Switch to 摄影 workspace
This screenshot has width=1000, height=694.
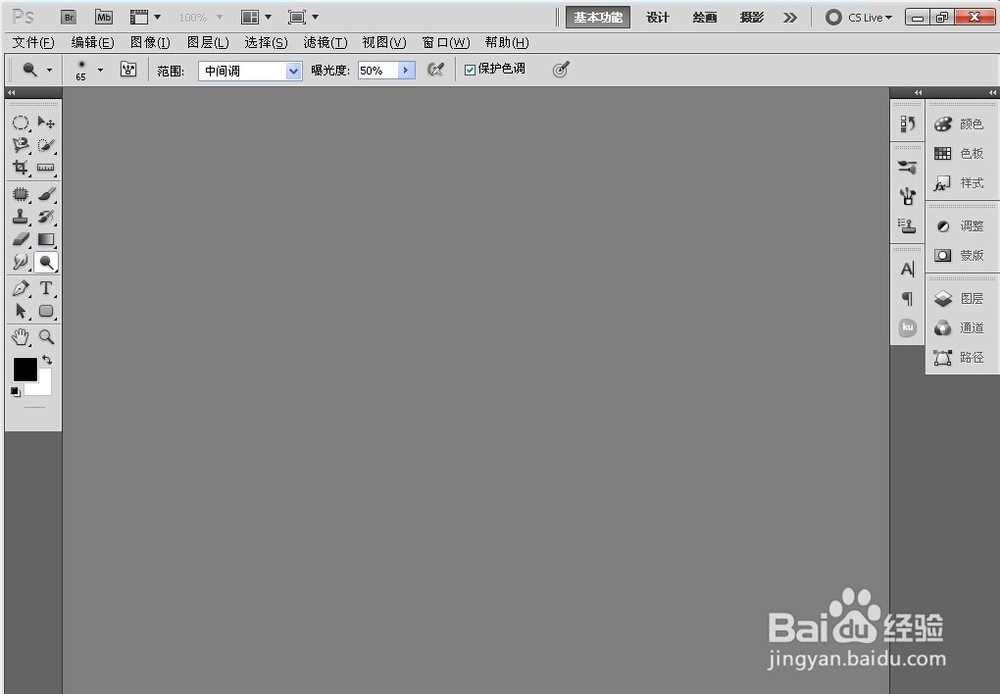pyautogui.click(x=752, y=17)
